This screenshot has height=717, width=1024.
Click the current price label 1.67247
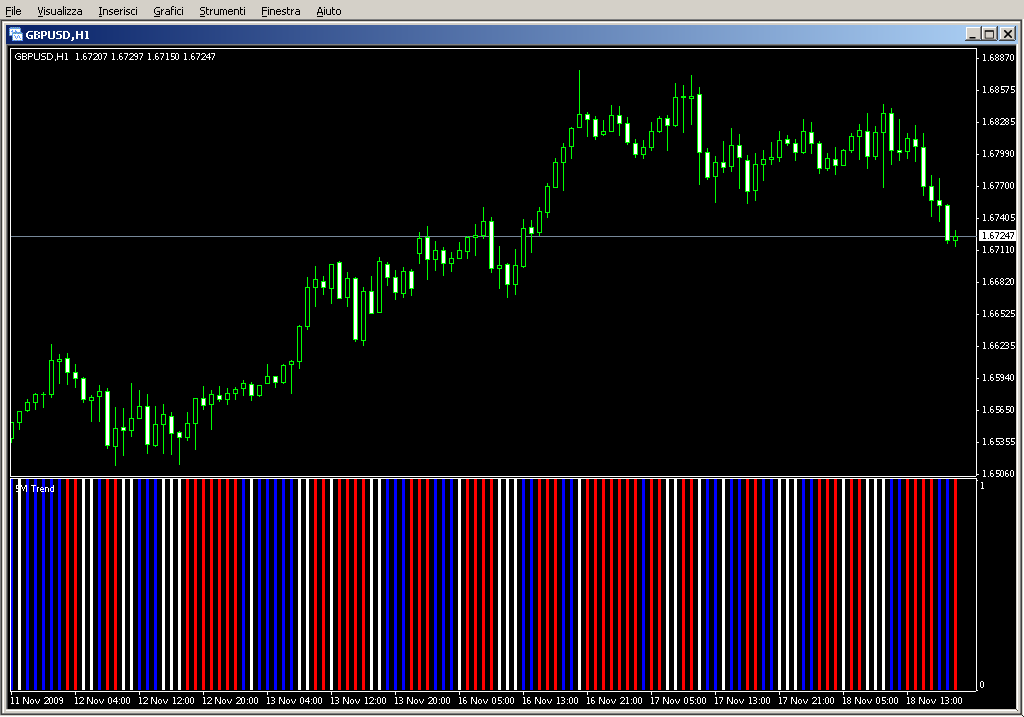point(996,236)
